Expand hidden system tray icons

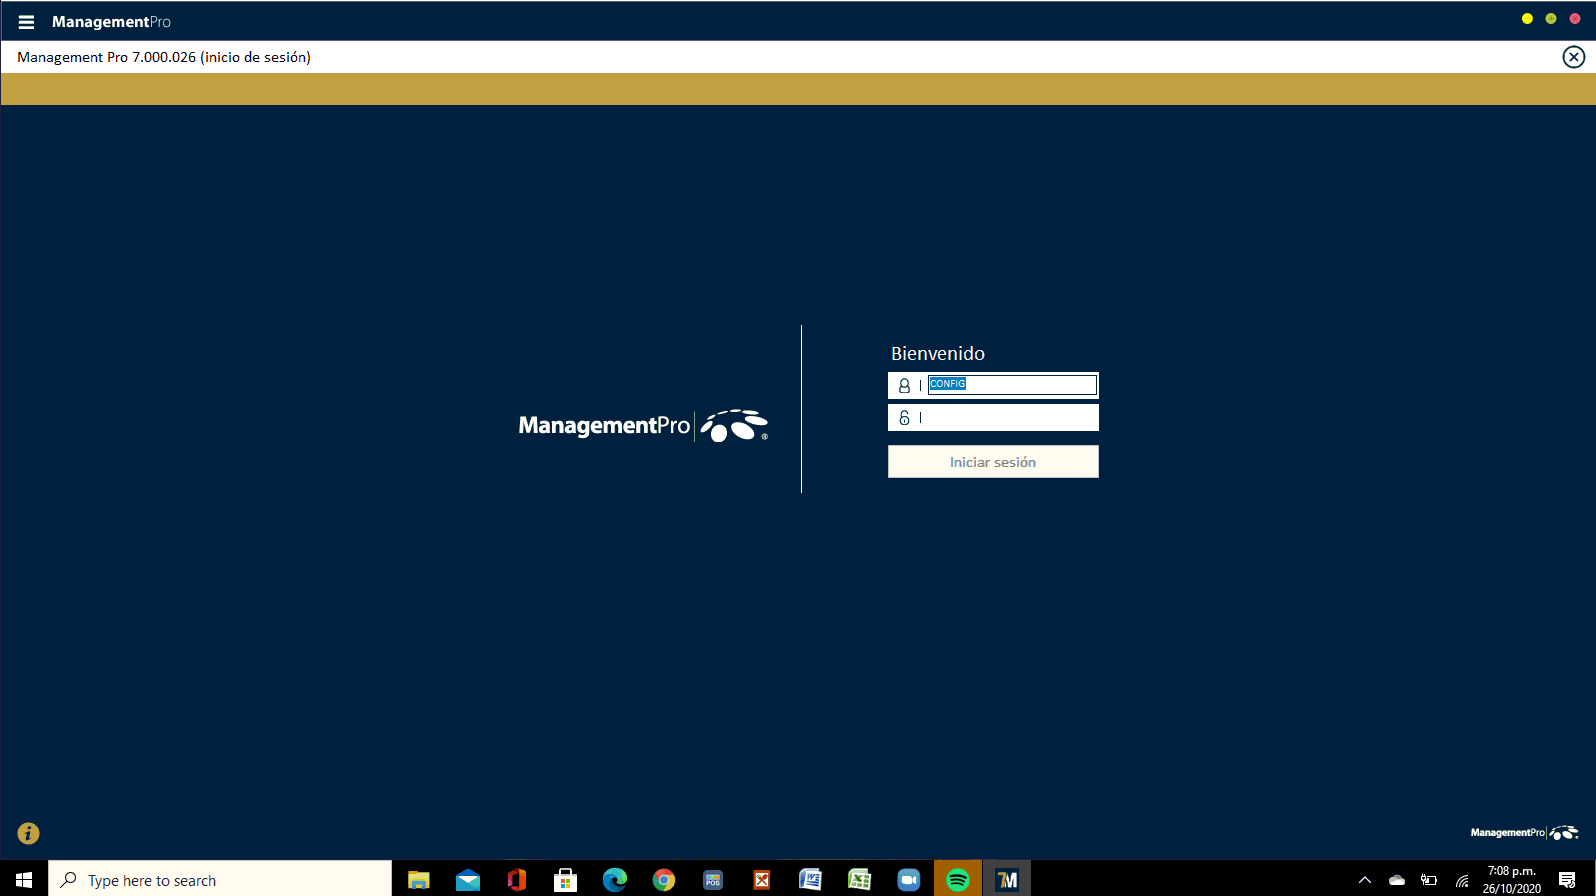click(1364, 880)
